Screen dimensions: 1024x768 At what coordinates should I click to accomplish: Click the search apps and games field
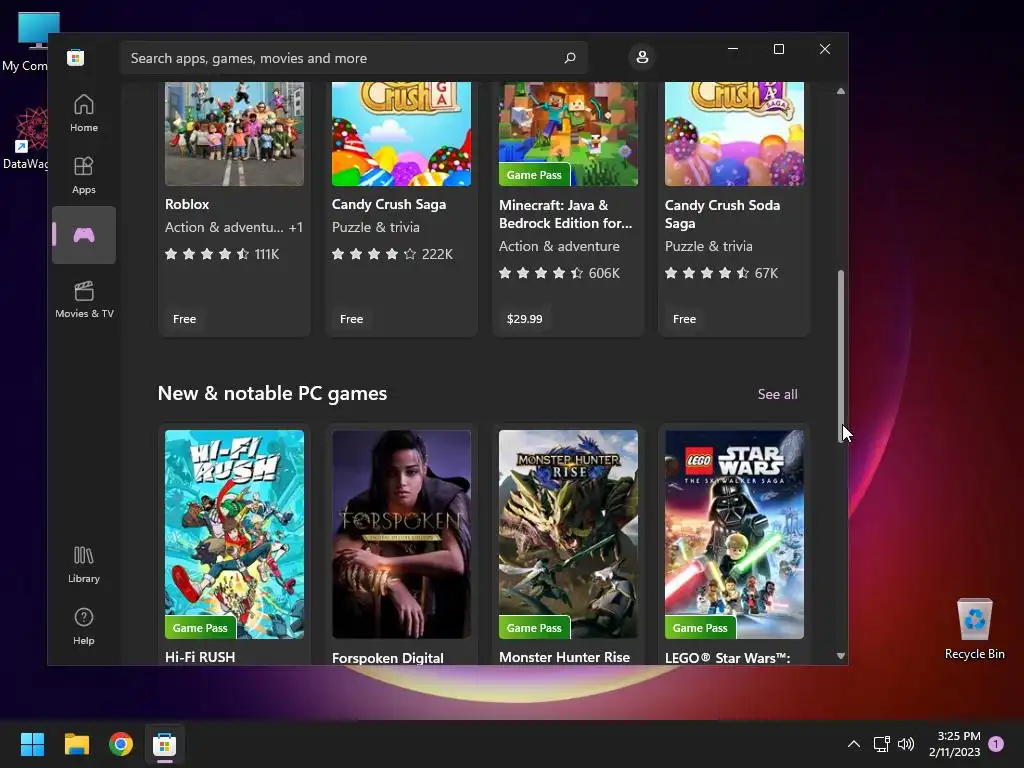pos(353,58)
